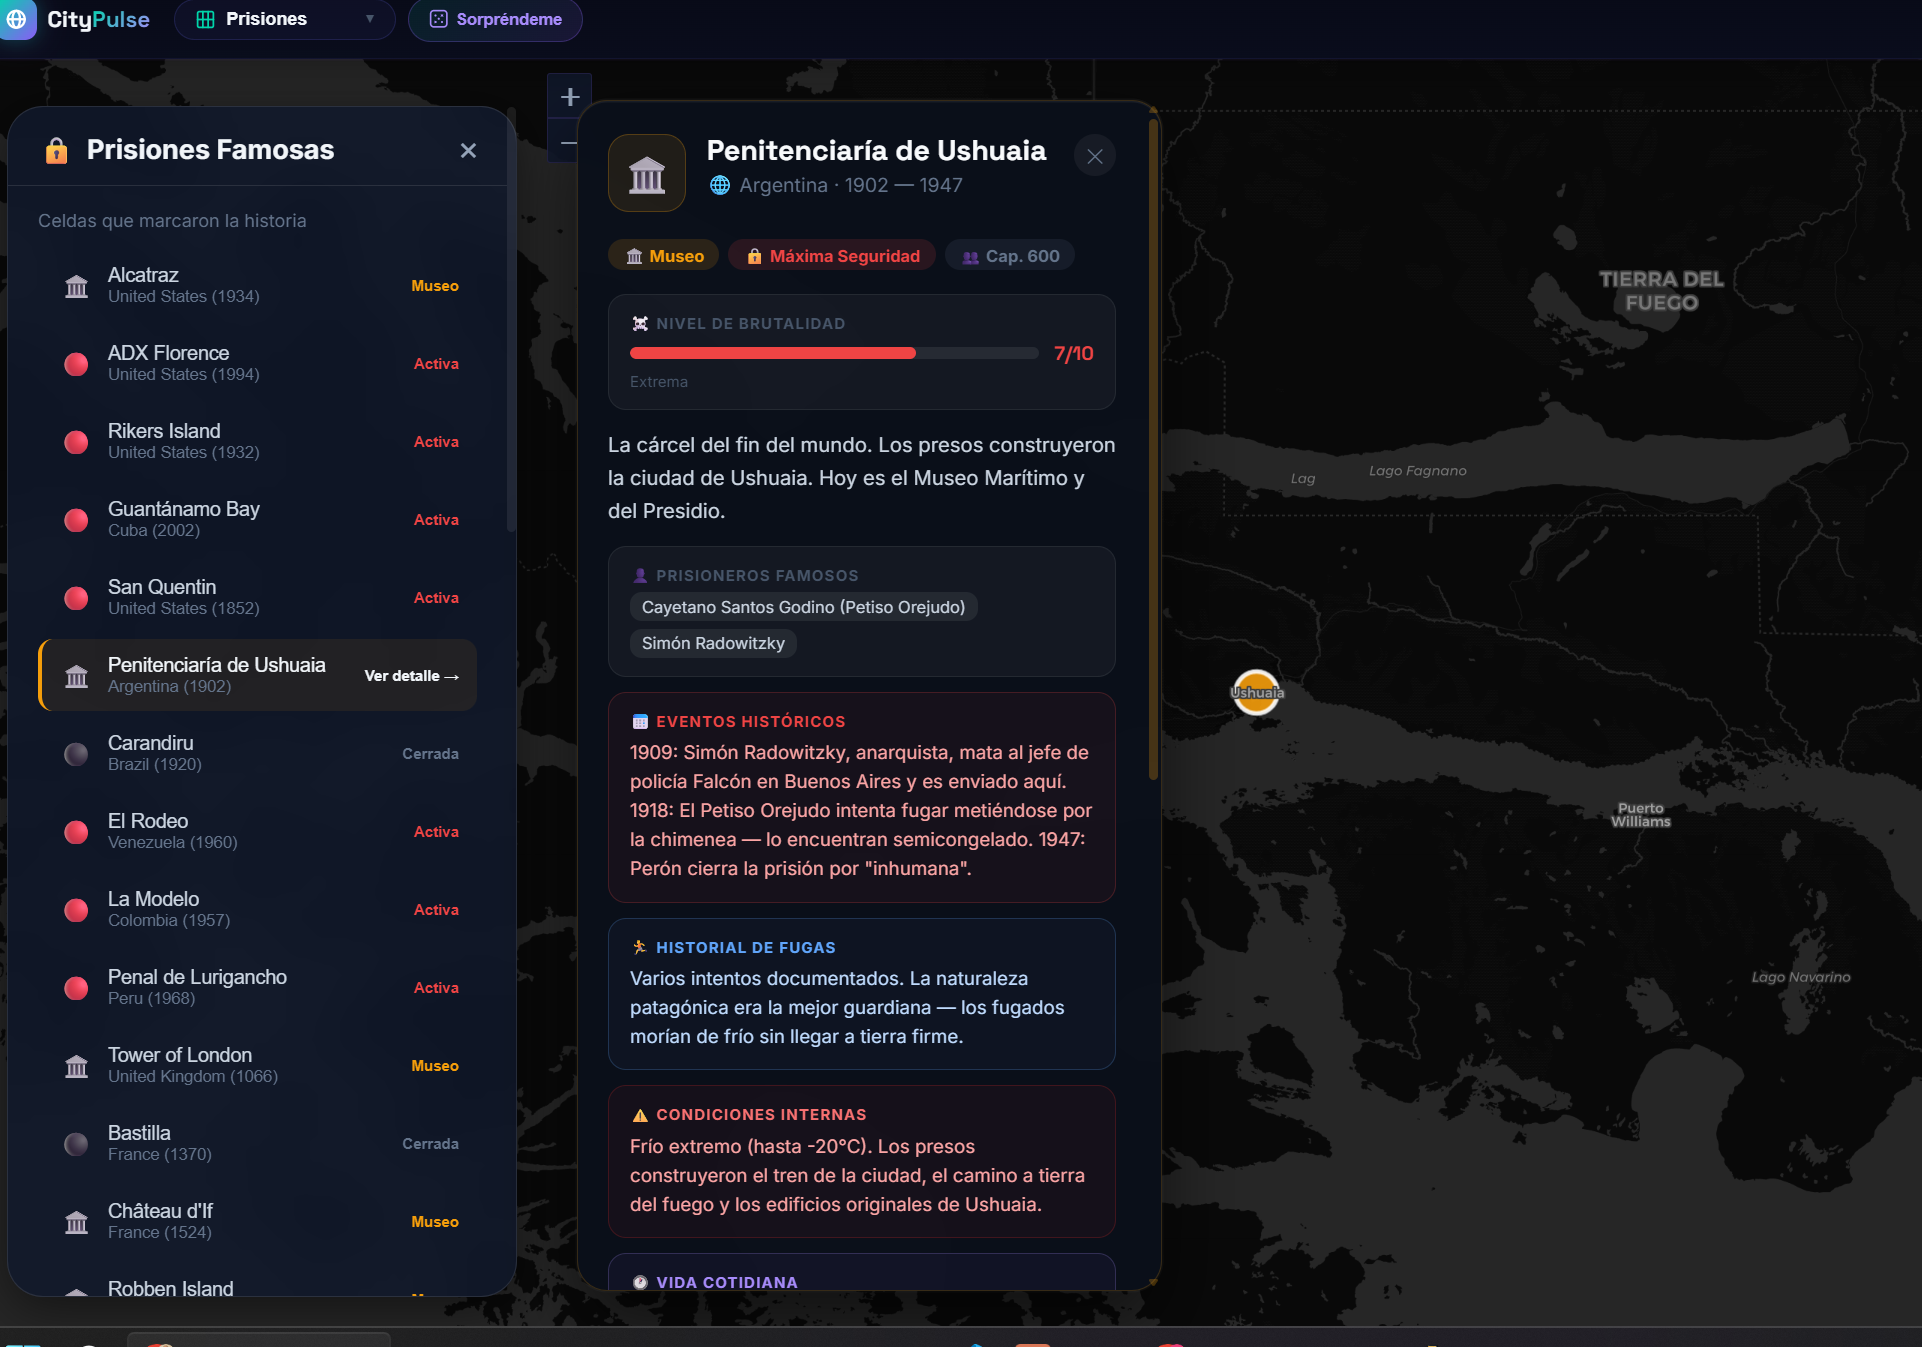The height and width of the screenshot is (1347, 1922).
Task: Select Rikers Island in the list
Action: [x=258, y=441]
